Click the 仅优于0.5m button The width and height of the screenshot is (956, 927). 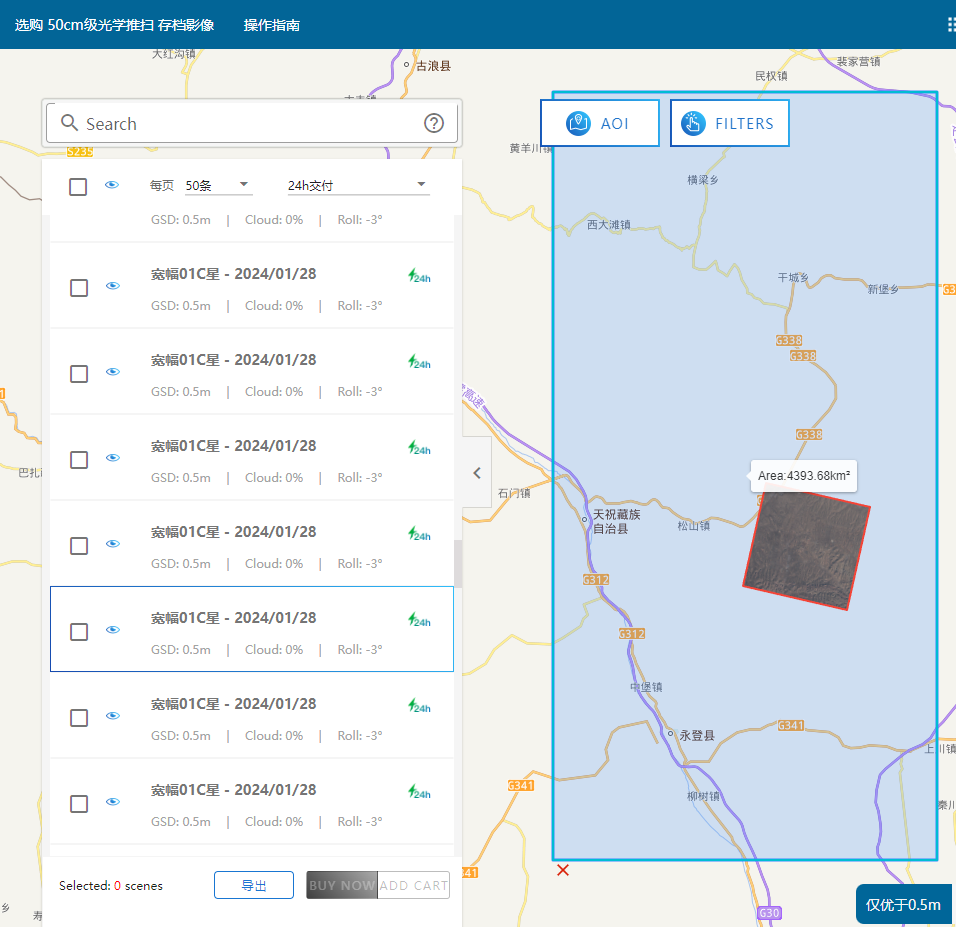(904, 904)
